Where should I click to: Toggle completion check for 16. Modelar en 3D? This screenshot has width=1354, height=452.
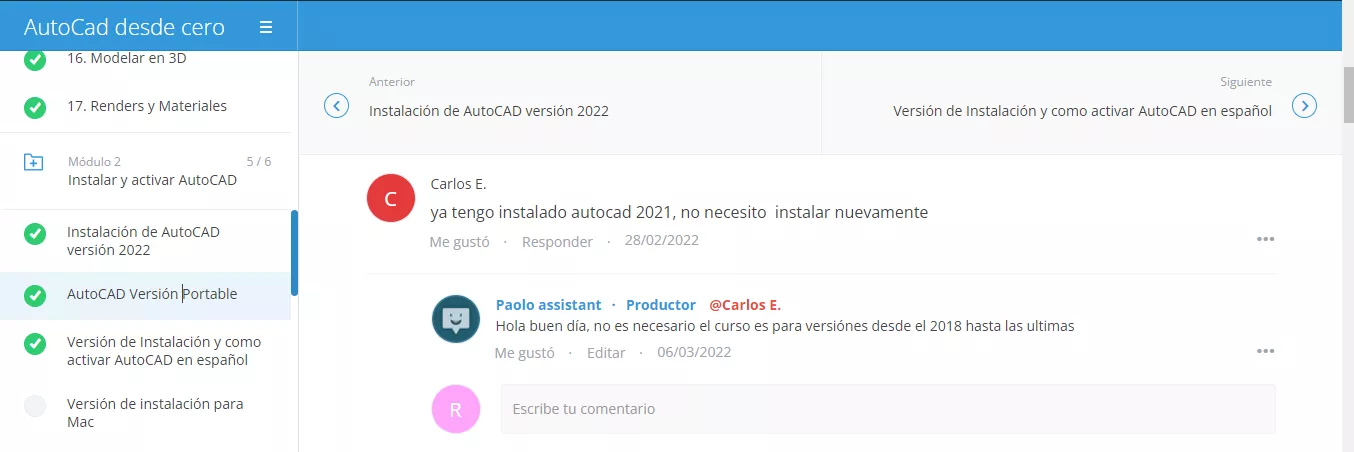click(35, 59)
